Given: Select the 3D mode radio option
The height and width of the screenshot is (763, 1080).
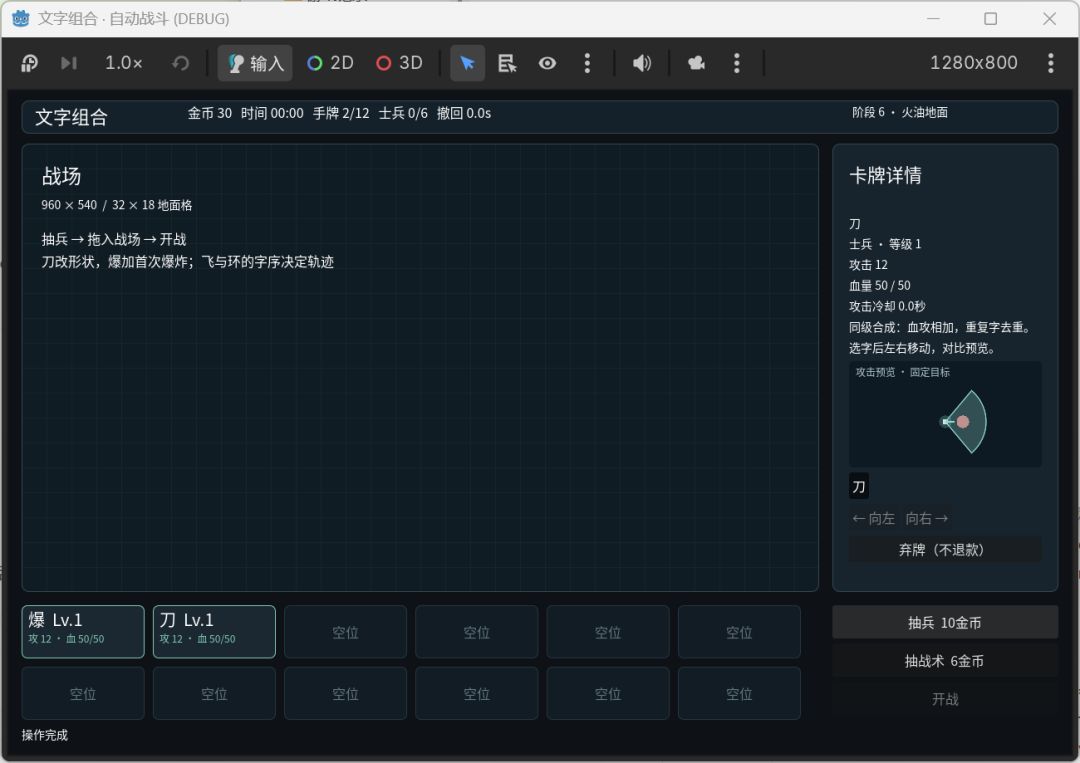Looking at the screenshot, I should (399, 63).
